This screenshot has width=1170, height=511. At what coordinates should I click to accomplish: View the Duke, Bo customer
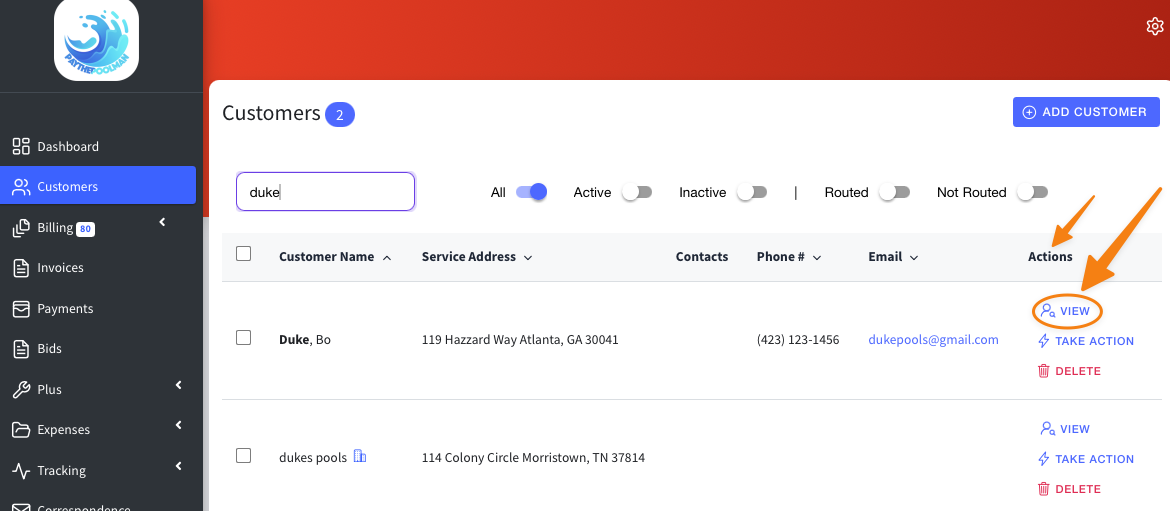point(1066,311)
